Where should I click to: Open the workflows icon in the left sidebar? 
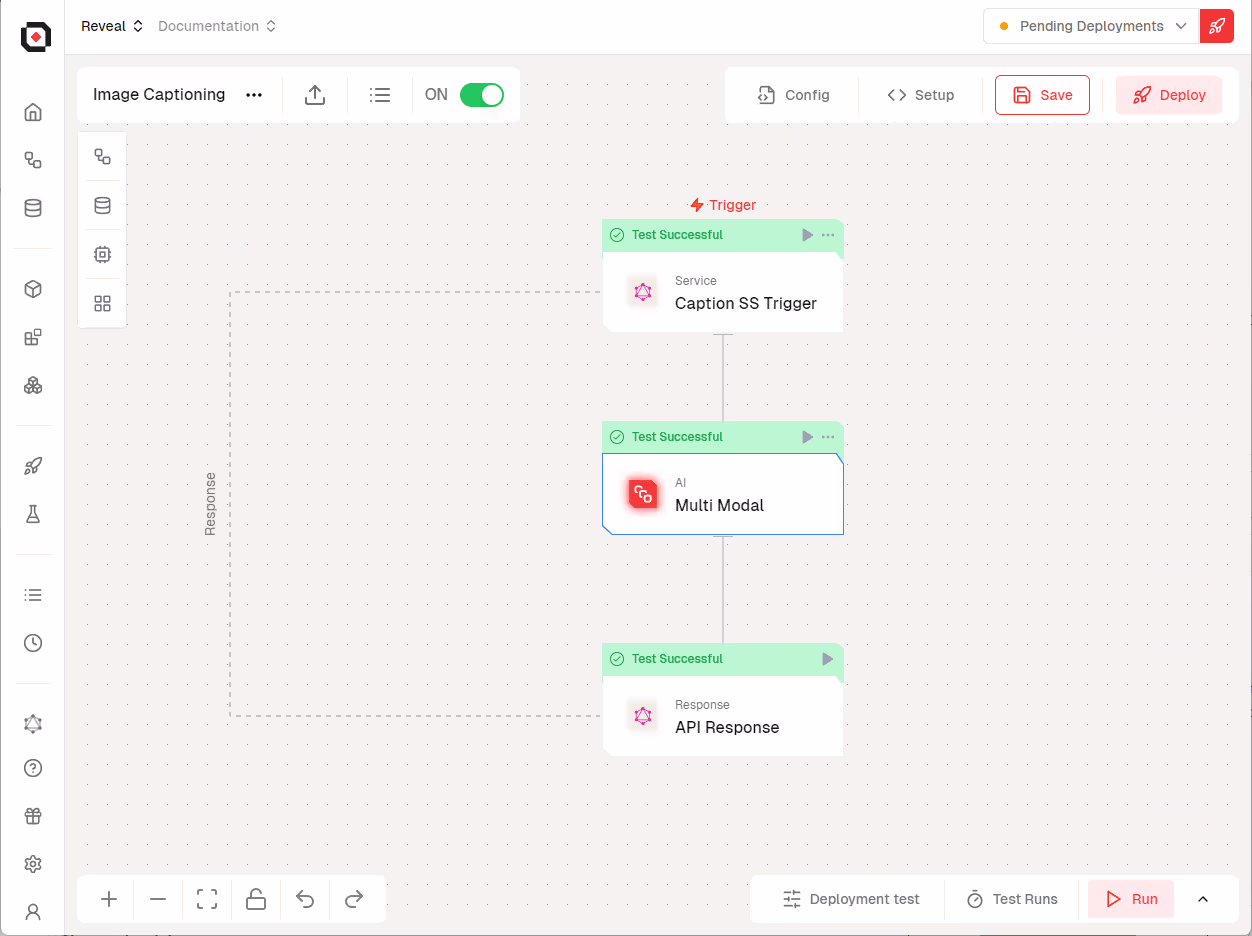(x=33, y=160)
